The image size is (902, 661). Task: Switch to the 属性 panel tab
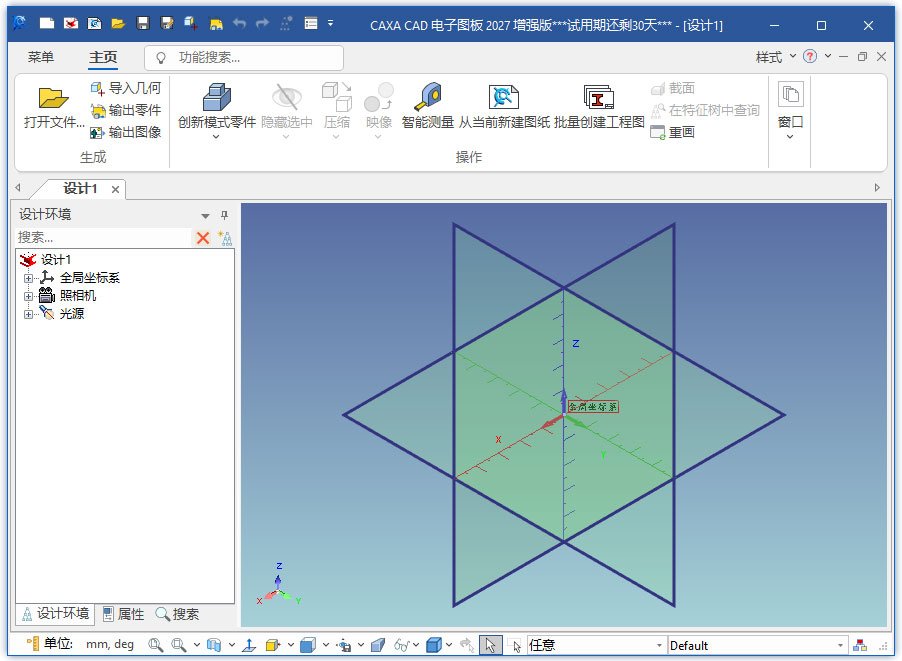pos(124,614)
